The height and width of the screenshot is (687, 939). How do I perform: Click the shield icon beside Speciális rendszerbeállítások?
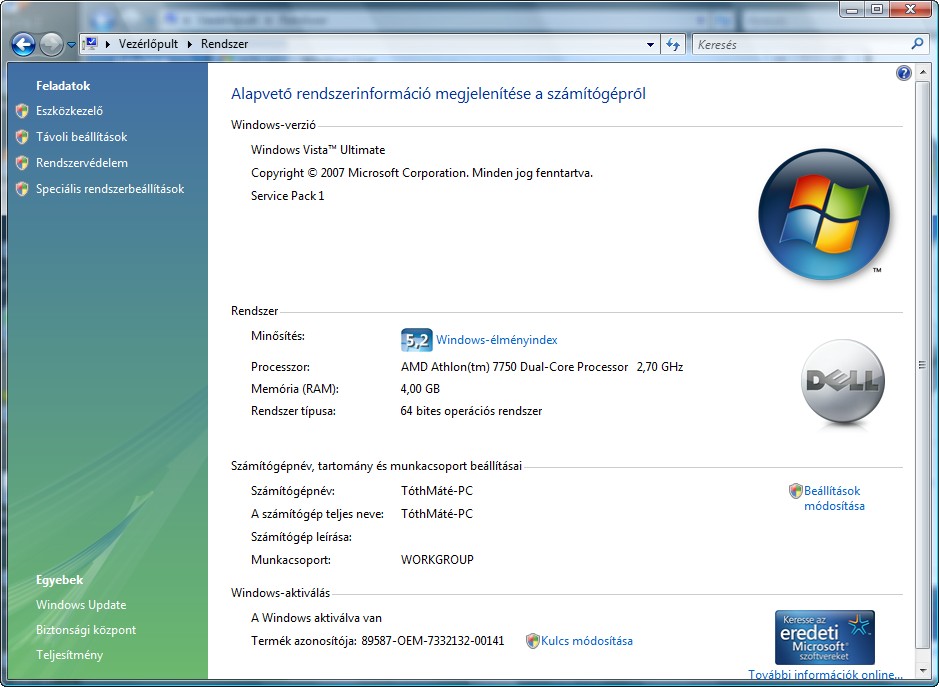point(22,189)
